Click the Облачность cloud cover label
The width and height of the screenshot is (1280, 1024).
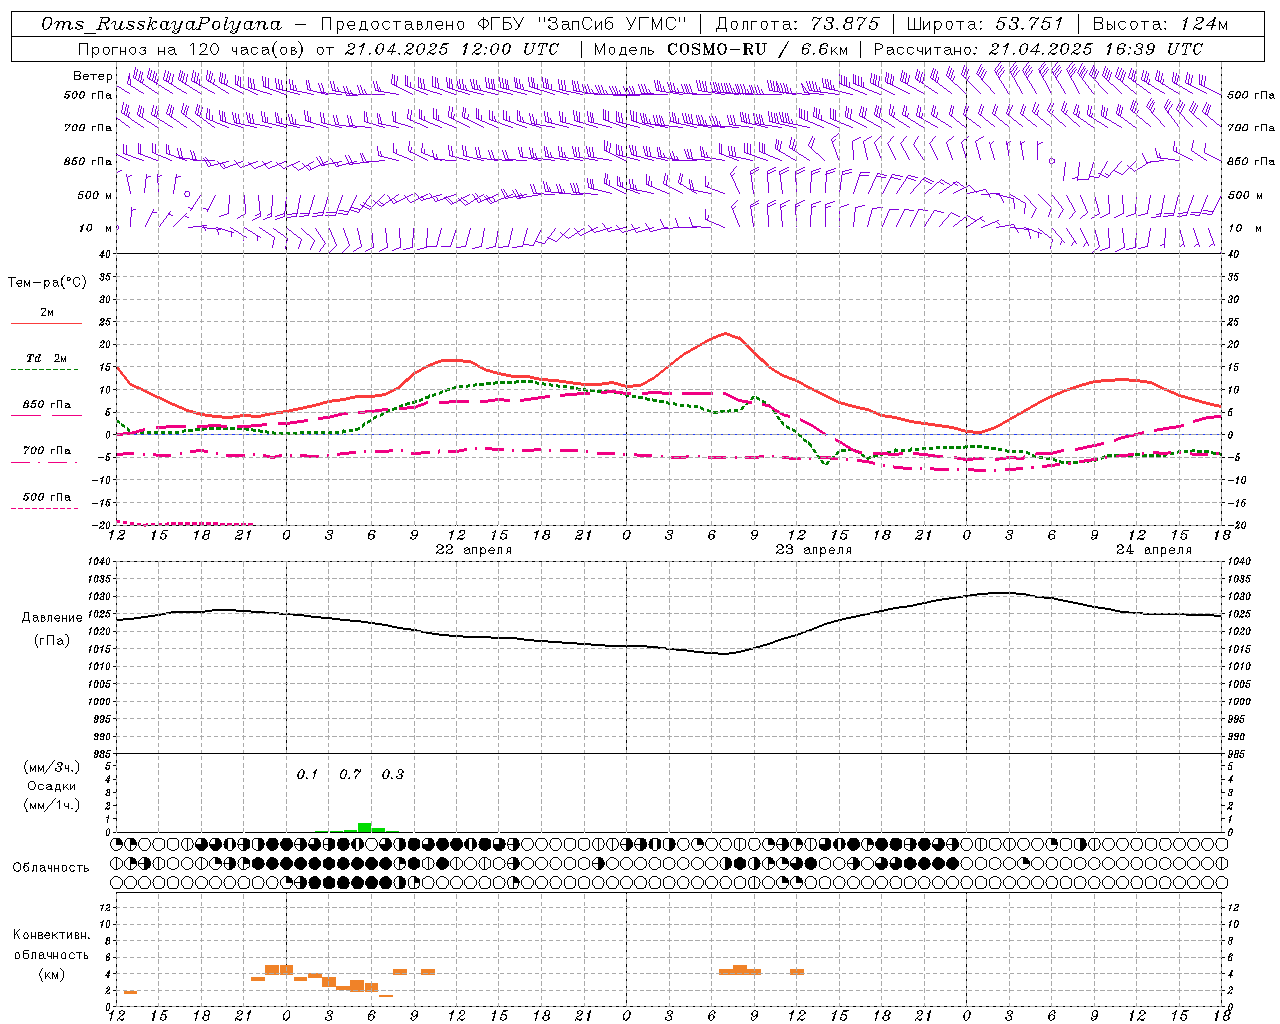[51, 867]
